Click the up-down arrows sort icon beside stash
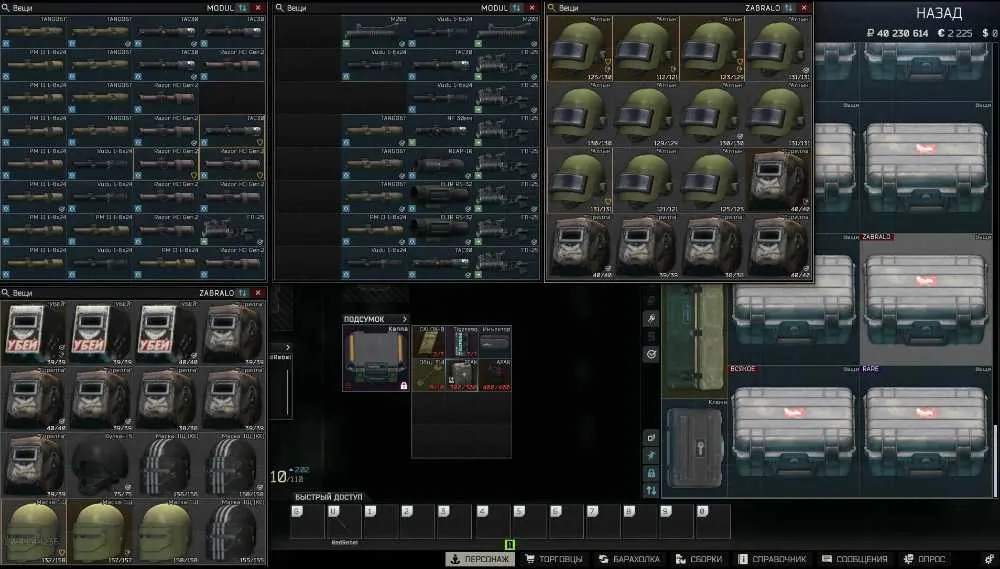1000x569 pixels. 651,491
